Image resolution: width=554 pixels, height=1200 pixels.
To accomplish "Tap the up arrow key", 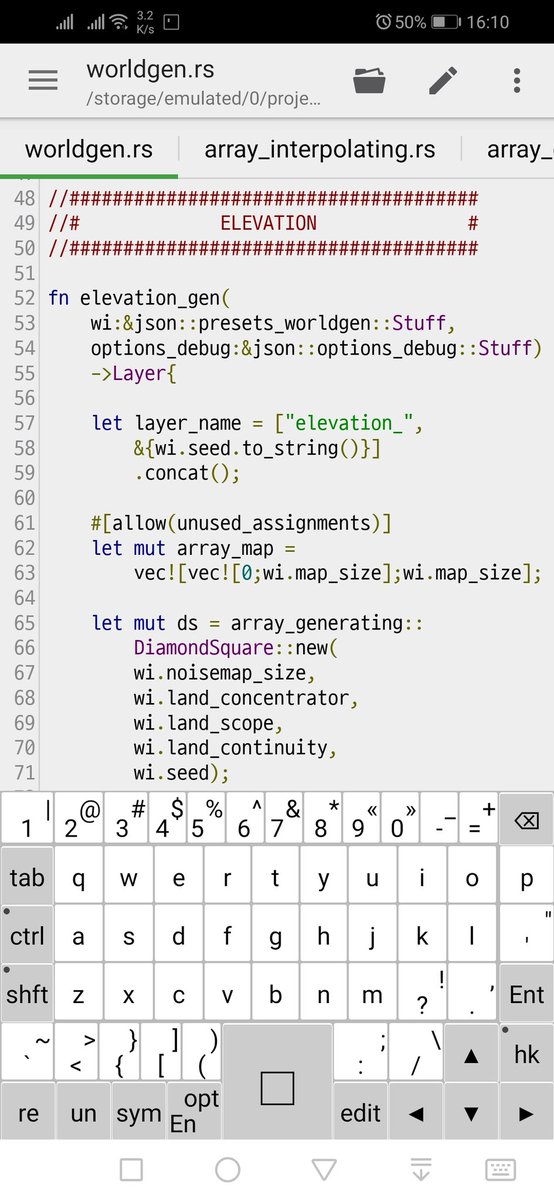I will tap(470, 1052).
